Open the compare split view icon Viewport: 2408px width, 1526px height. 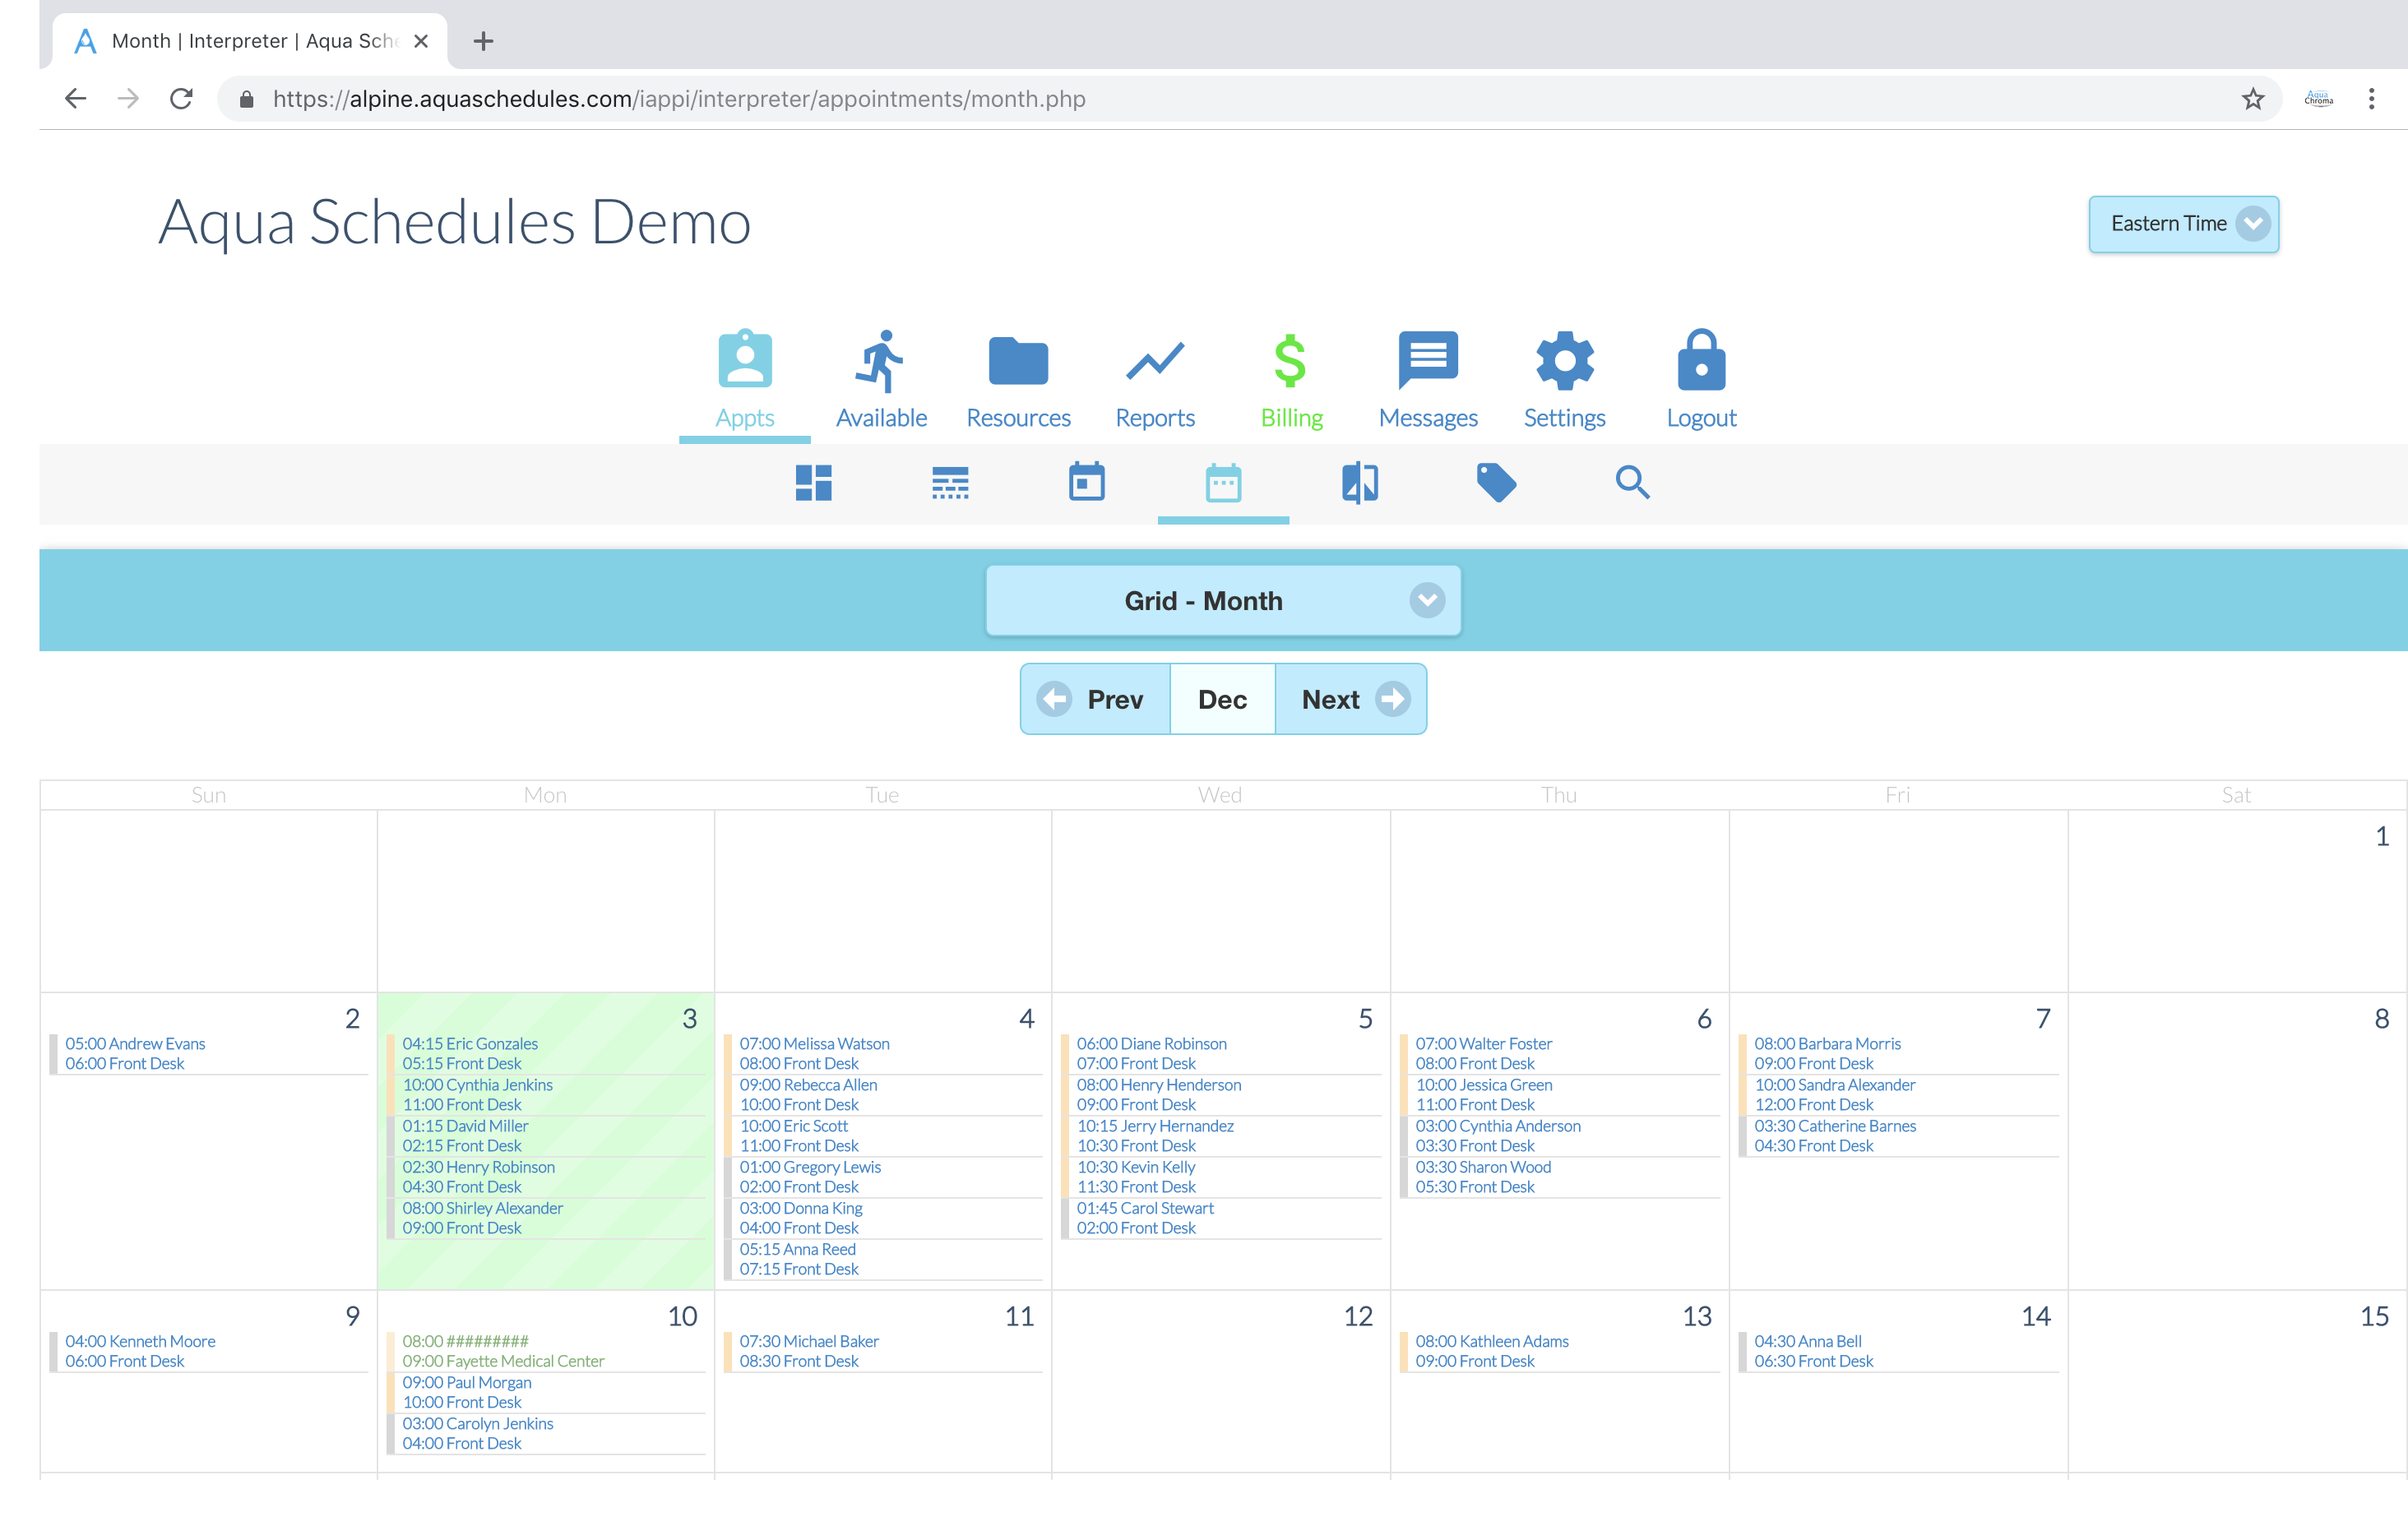(1360, 483)
